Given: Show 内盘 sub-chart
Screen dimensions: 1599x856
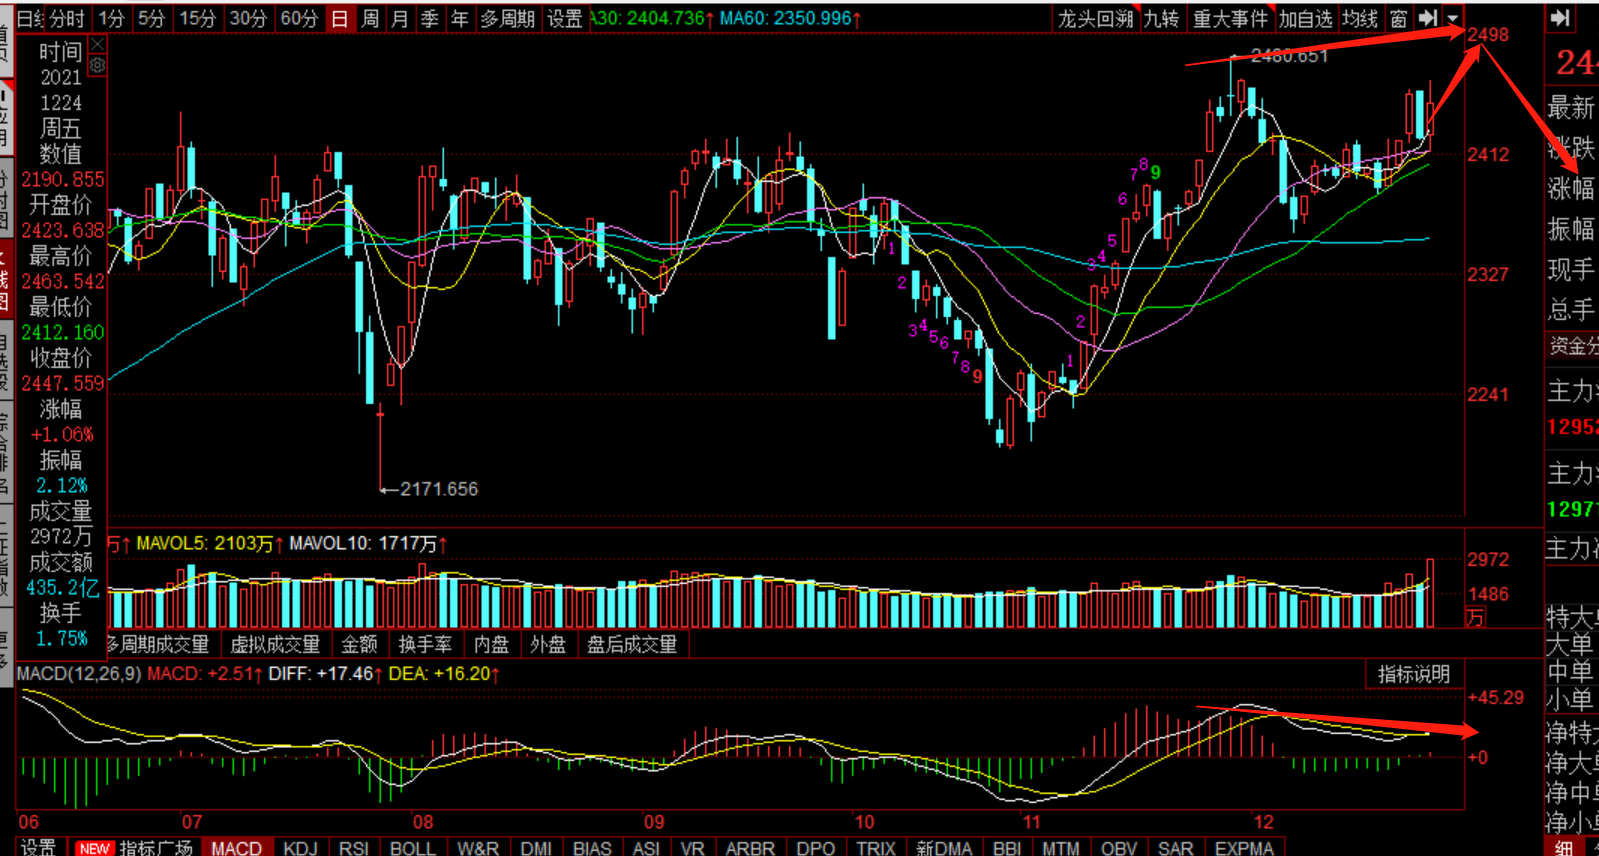Looking at the screenshot, I should coord(491,645).
